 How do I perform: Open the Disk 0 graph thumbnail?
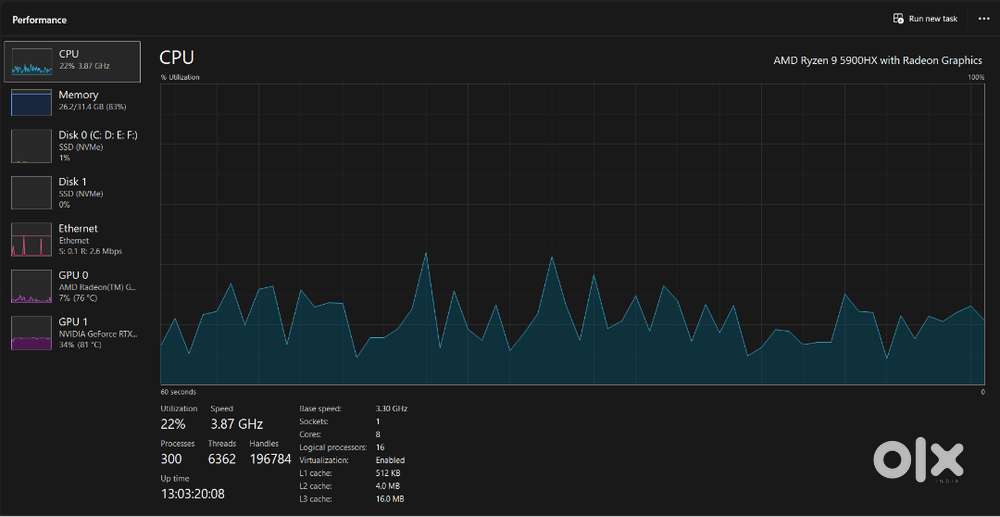(31, 146)
